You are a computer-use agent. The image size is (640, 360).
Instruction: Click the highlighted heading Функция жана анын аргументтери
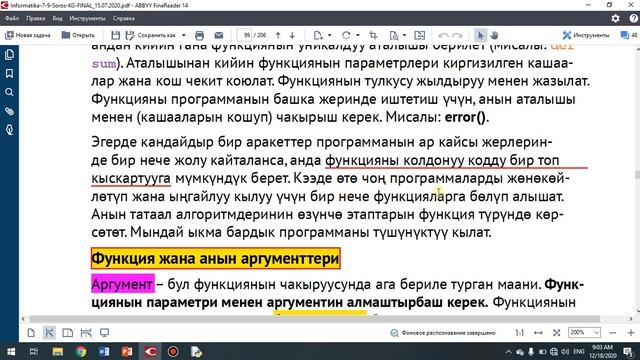[216, 258]
